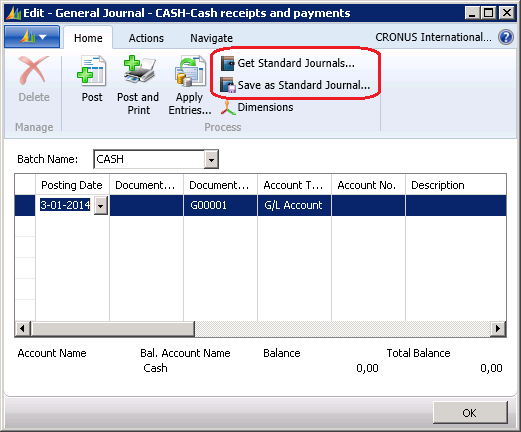This screenshot has height=432, width=521.
Task: Click the Account No. cell in selected row
Action: point(368,205)
